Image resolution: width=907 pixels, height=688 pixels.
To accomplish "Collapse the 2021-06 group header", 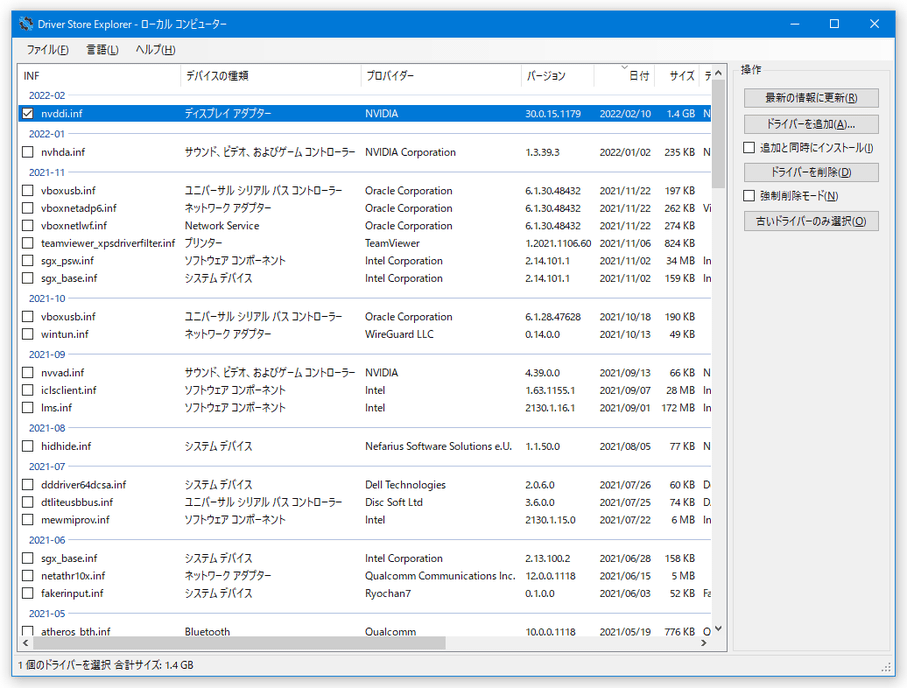I will [x=47, y=540].
